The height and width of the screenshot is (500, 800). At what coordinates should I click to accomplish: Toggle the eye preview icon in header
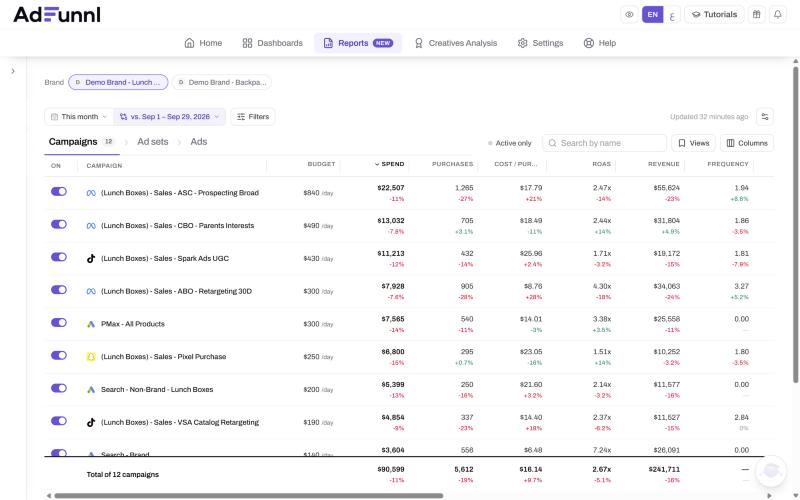630,15
